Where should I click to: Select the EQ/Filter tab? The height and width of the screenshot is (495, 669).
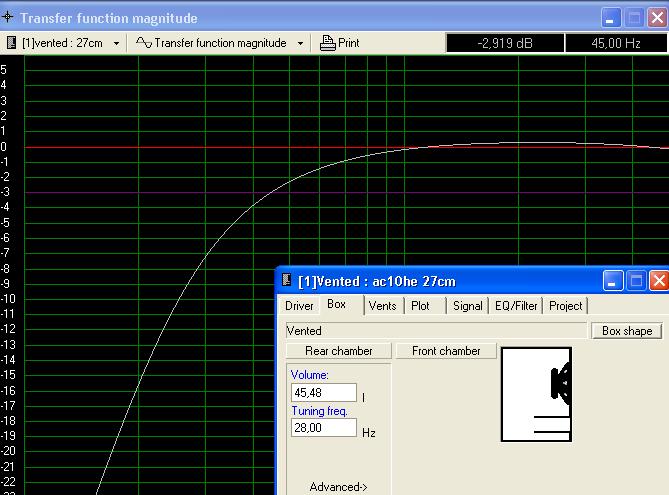pyautogui.click(x=516, y=306)
